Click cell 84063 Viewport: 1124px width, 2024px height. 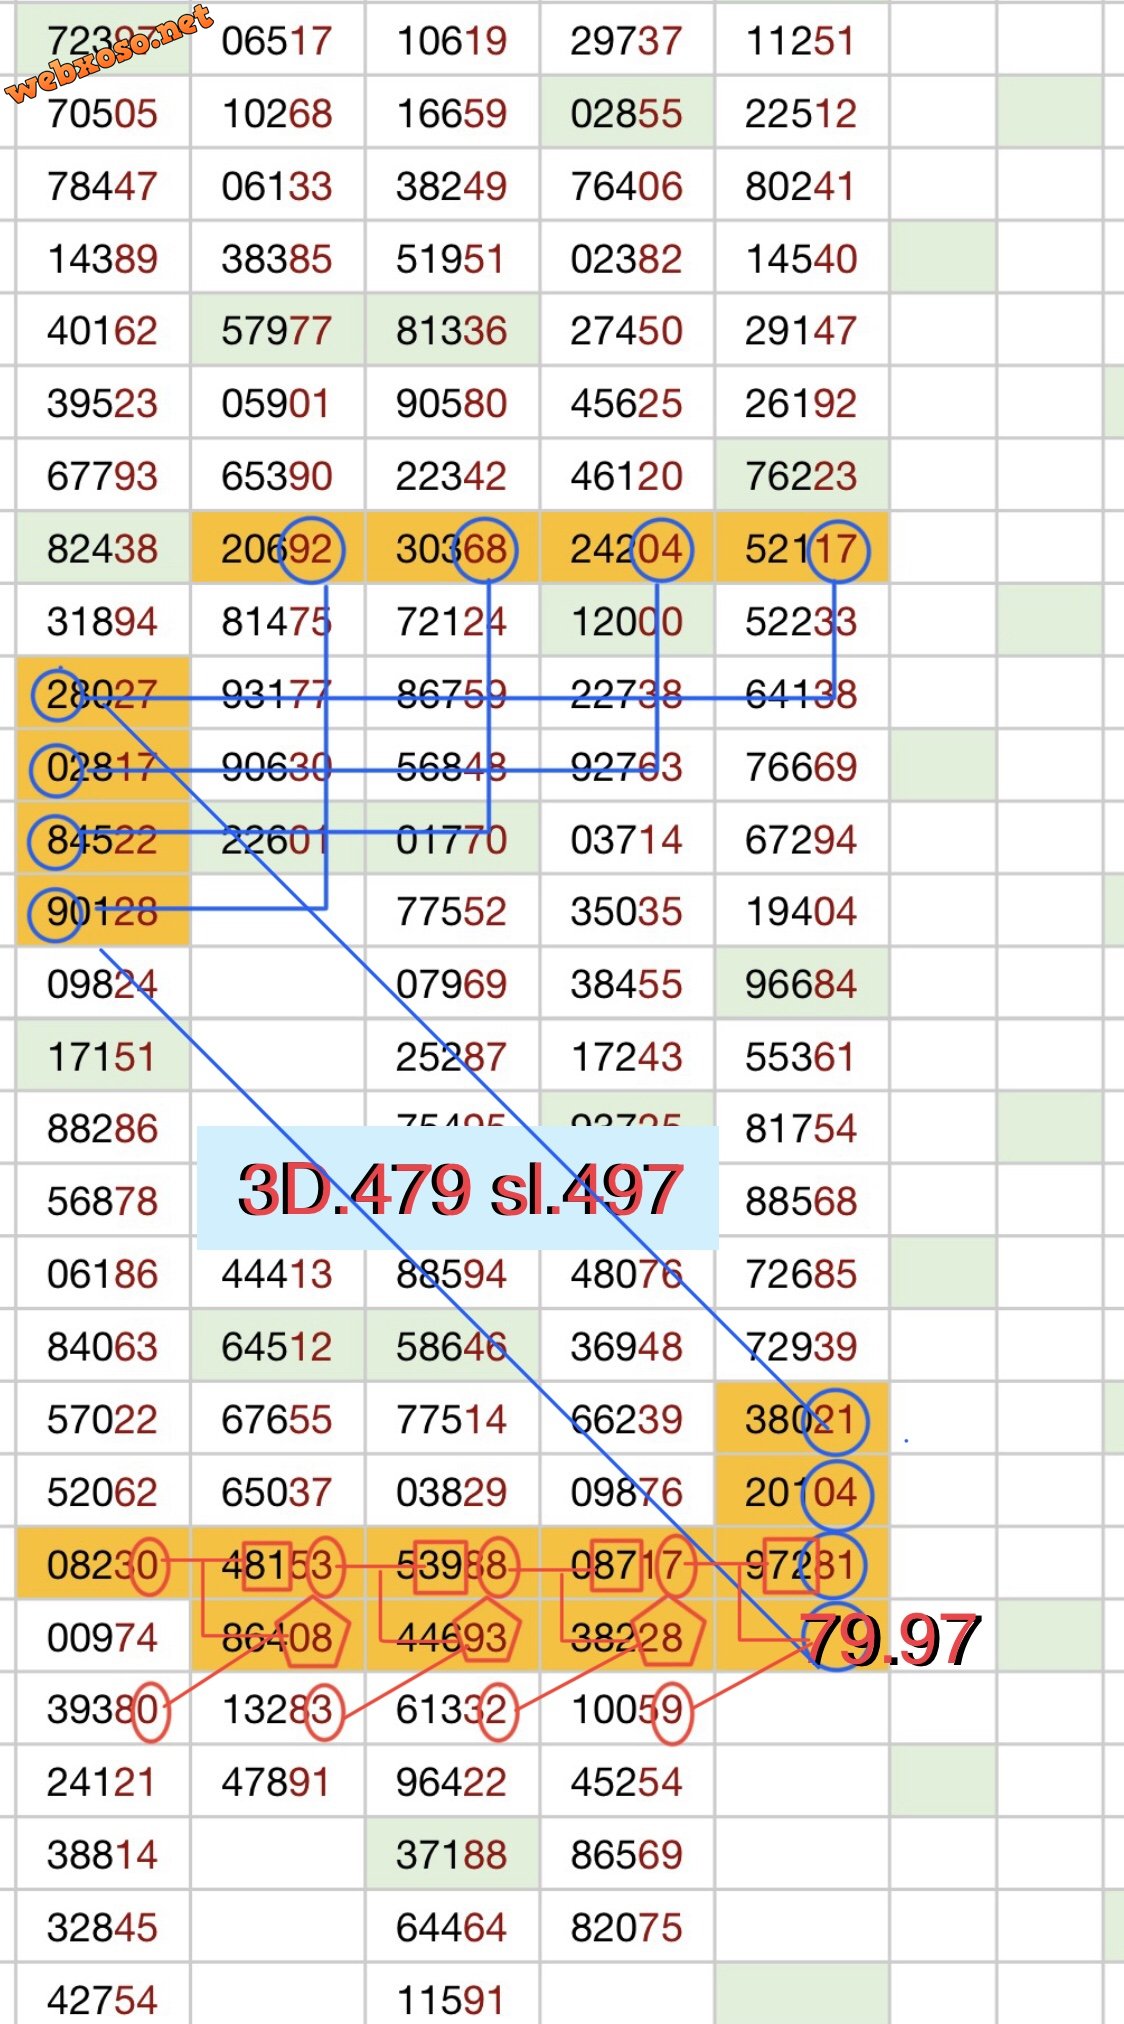[103, 1347]
